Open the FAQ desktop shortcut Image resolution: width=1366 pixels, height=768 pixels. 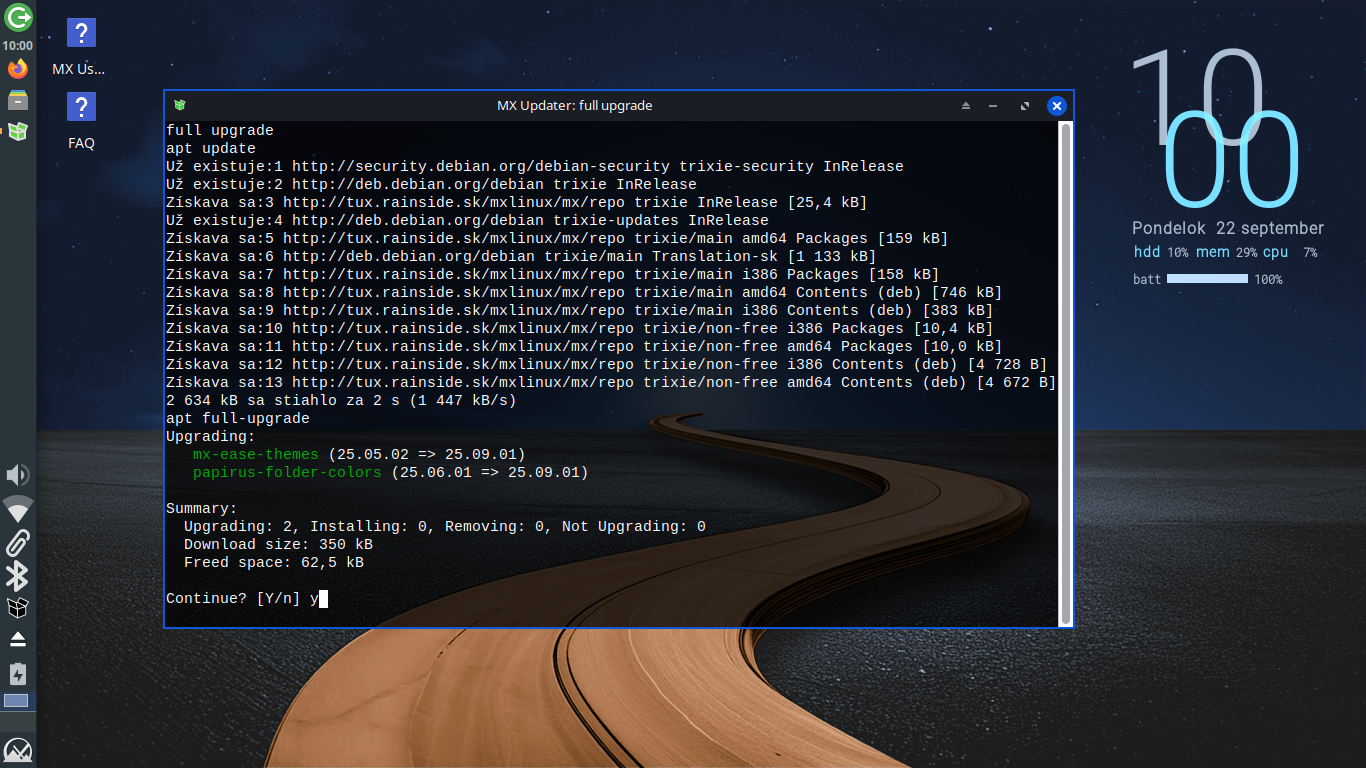(81, 120)
